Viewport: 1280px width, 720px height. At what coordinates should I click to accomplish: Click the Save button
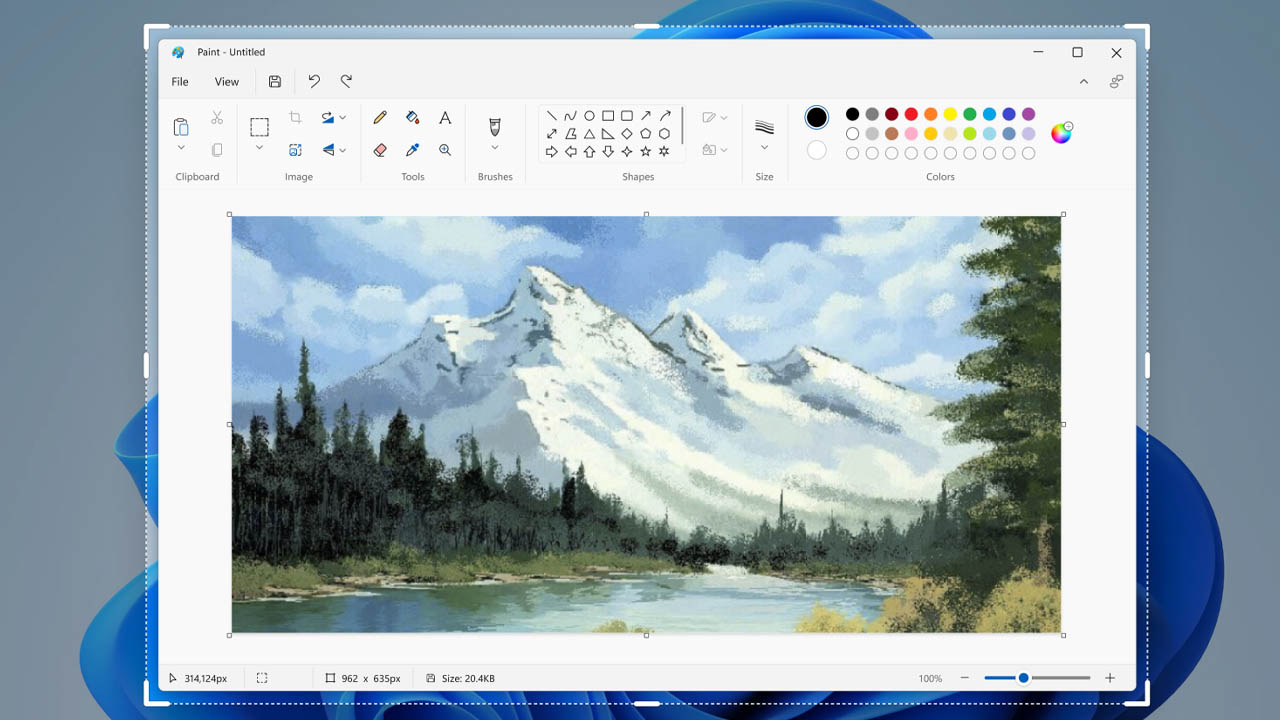tap(274, 81)
